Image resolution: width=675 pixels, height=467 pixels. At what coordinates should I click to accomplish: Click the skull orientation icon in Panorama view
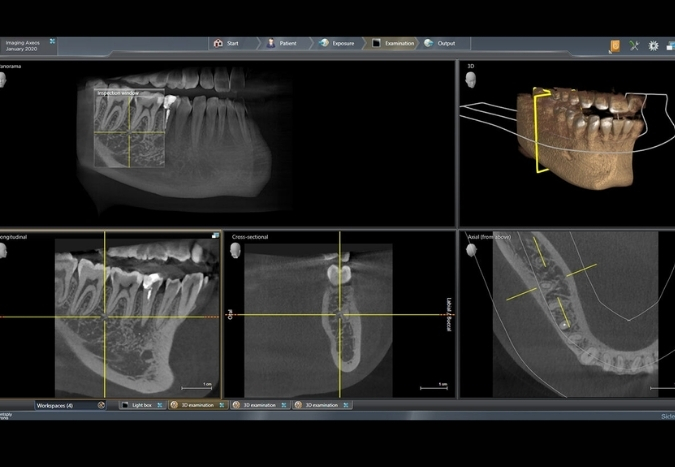(6, 79)
